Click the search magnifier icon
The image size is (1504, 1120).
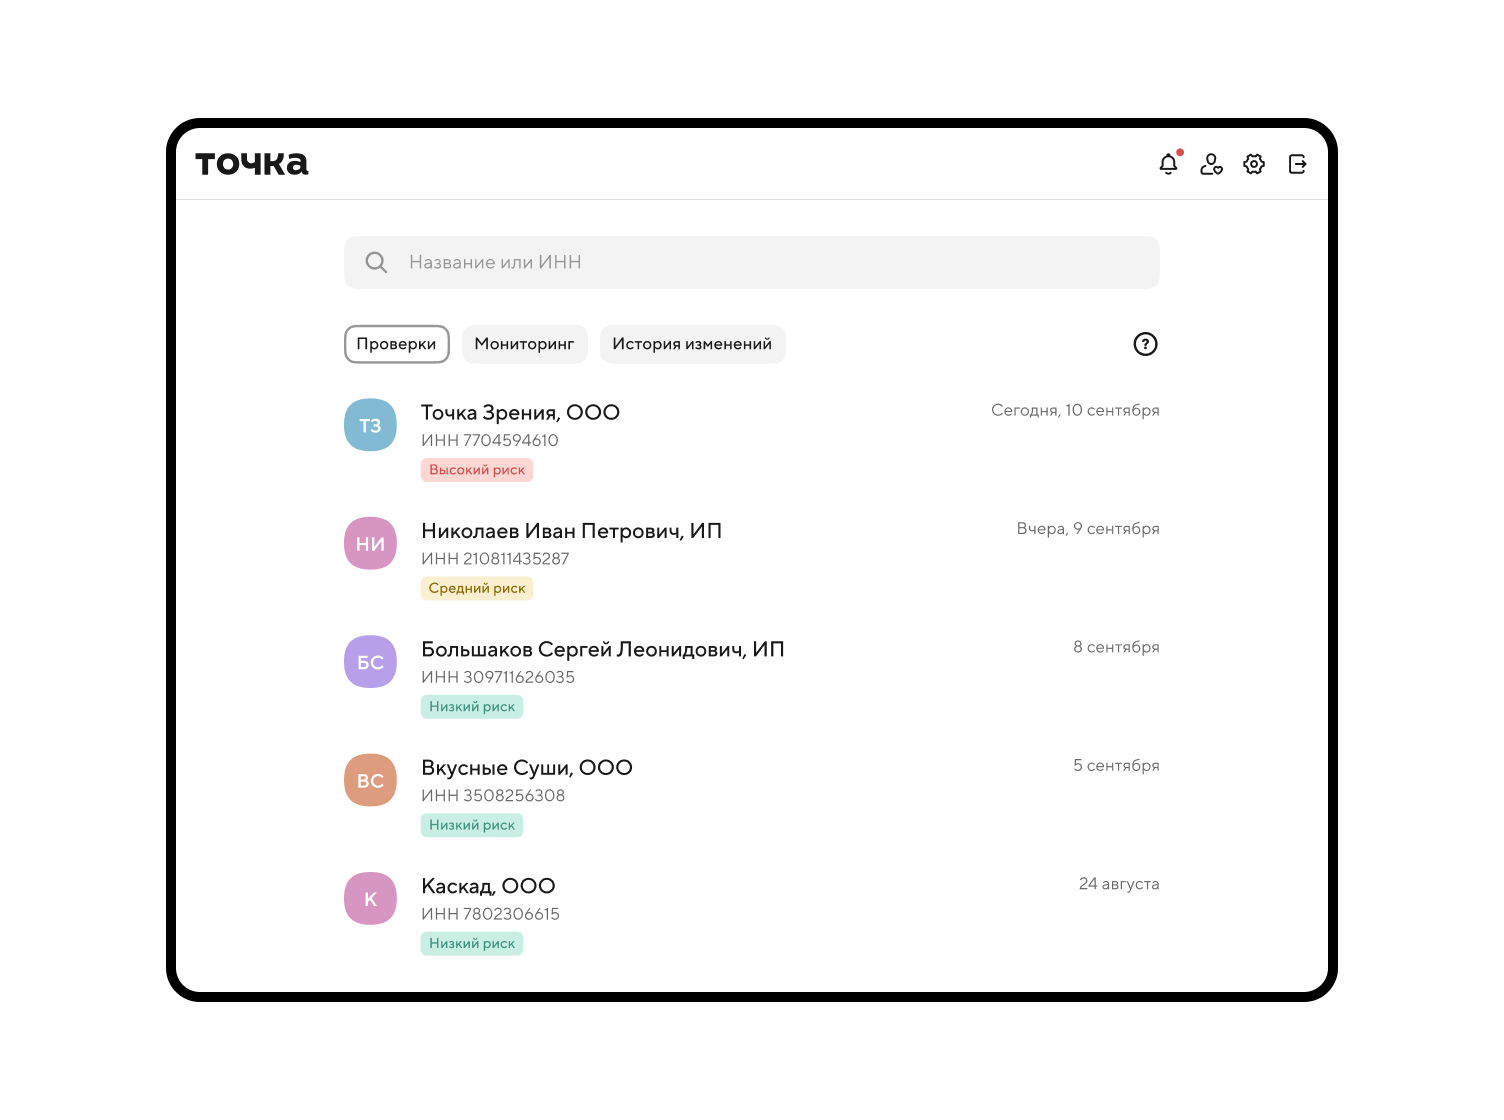click(x=376, y=262)
